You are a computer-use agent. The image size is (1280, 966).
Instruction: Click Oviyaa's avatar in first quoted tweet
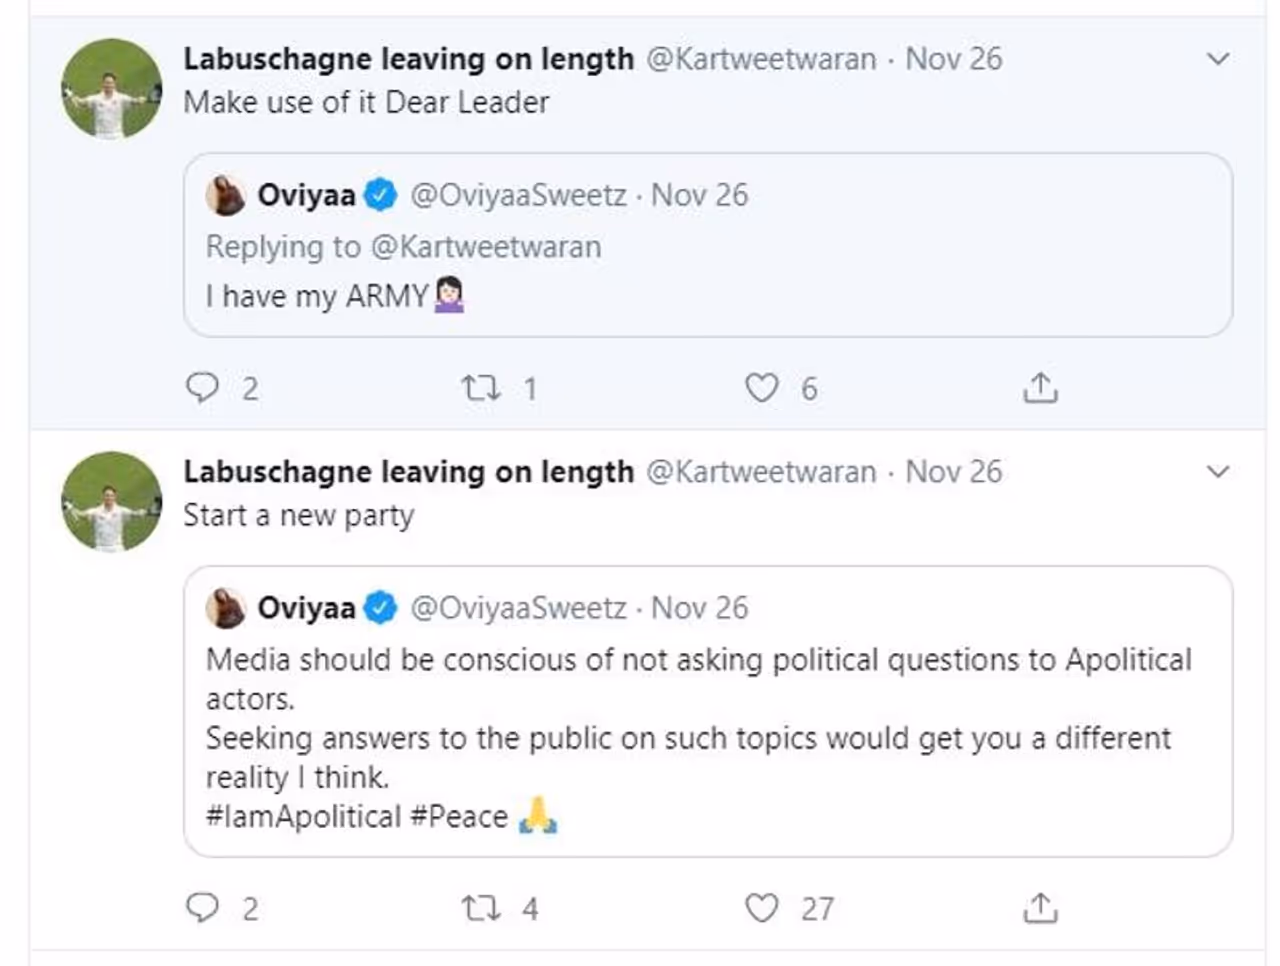point(226,195)
